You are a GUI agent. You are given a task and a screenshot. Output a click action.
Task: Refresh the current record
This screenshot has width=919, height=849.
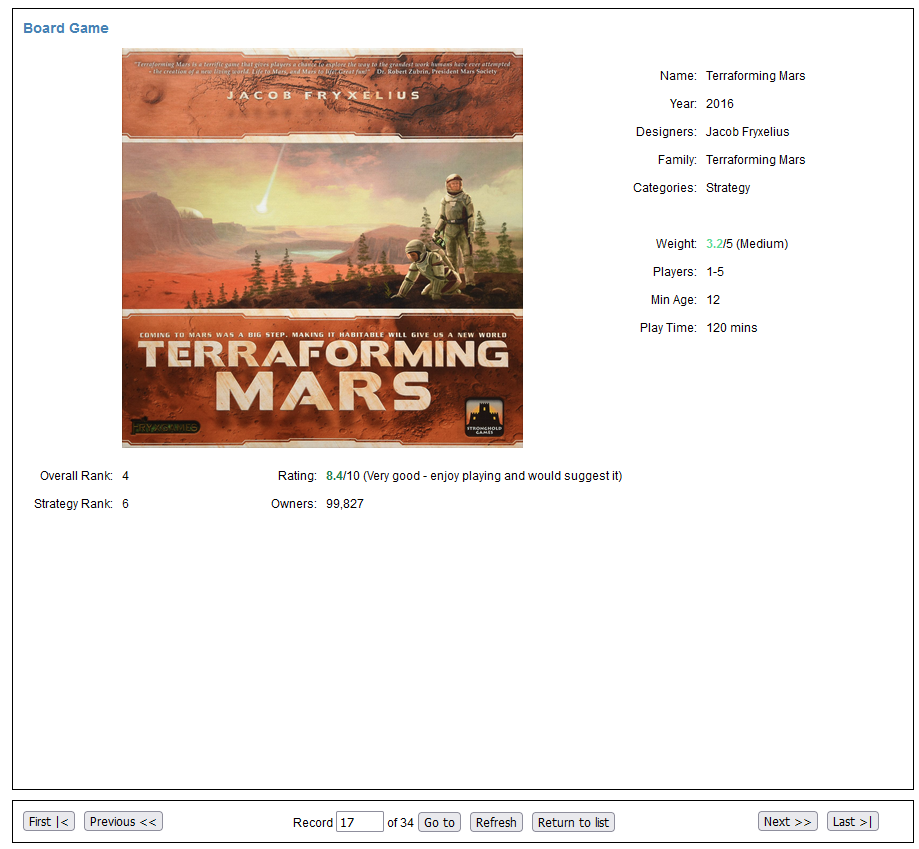pyautogui.click(x=496, y=822)
